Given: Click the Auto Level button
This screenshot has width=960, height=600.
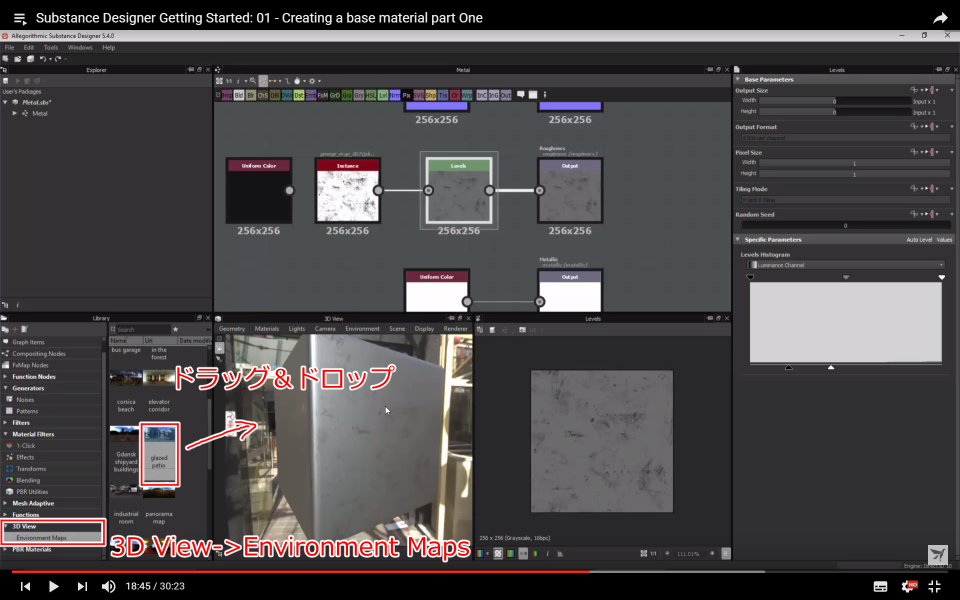Looking at the screenshot, I should (x=919, y=240).
